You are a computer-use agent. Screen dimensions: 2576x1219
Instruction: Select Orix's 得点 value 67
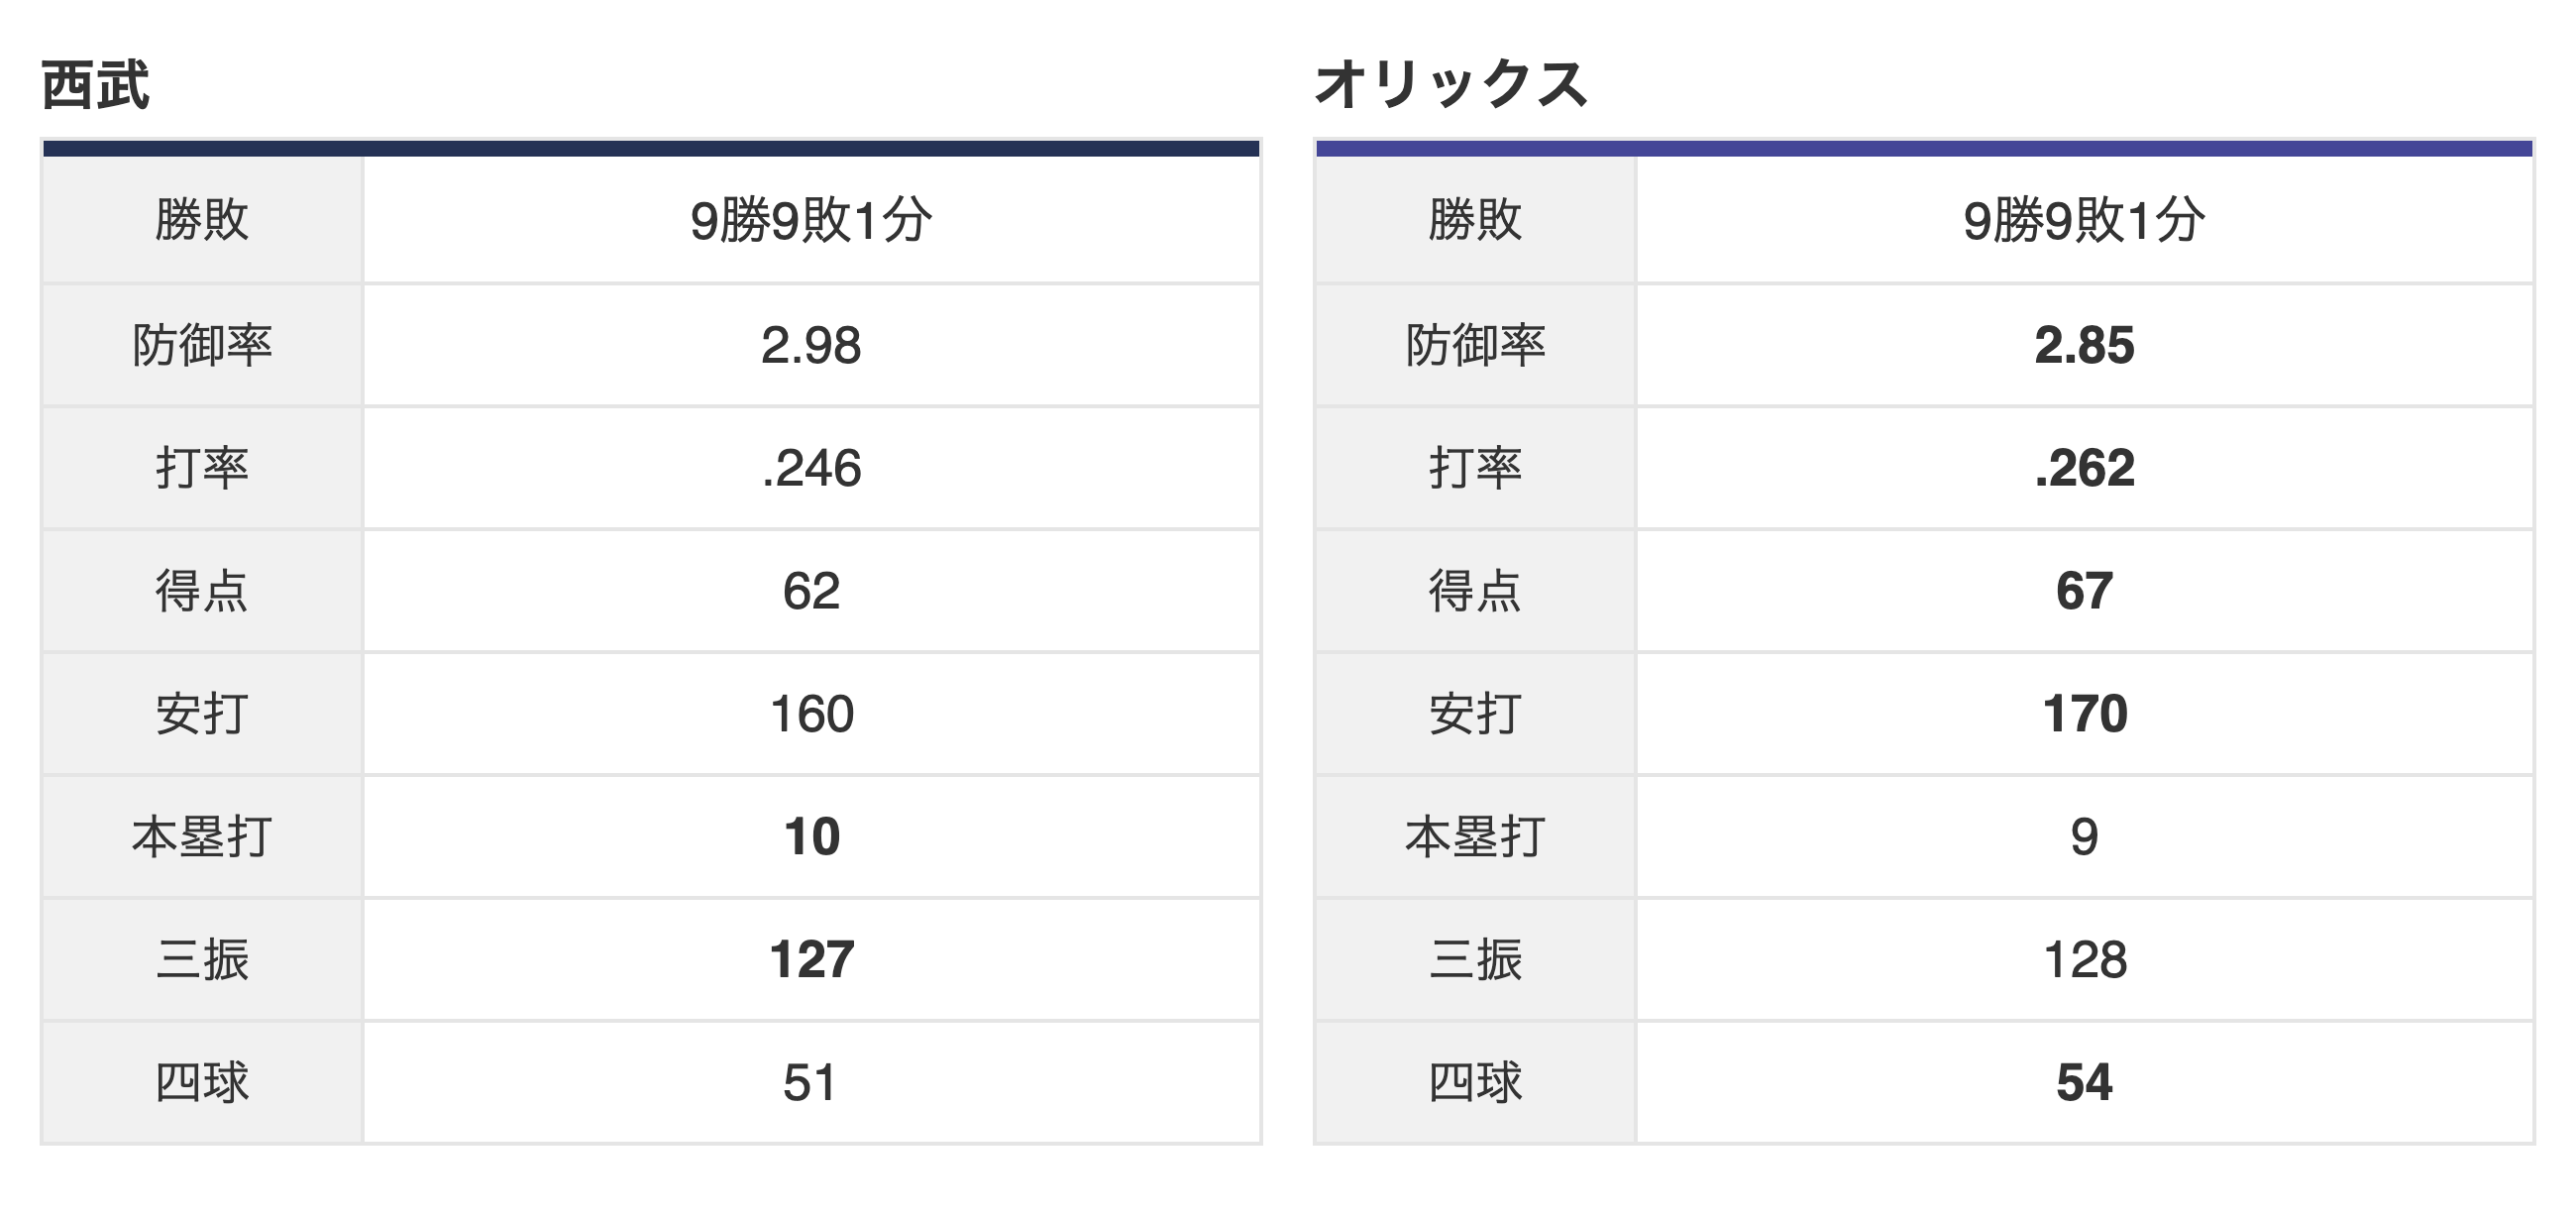(2084, 591)
